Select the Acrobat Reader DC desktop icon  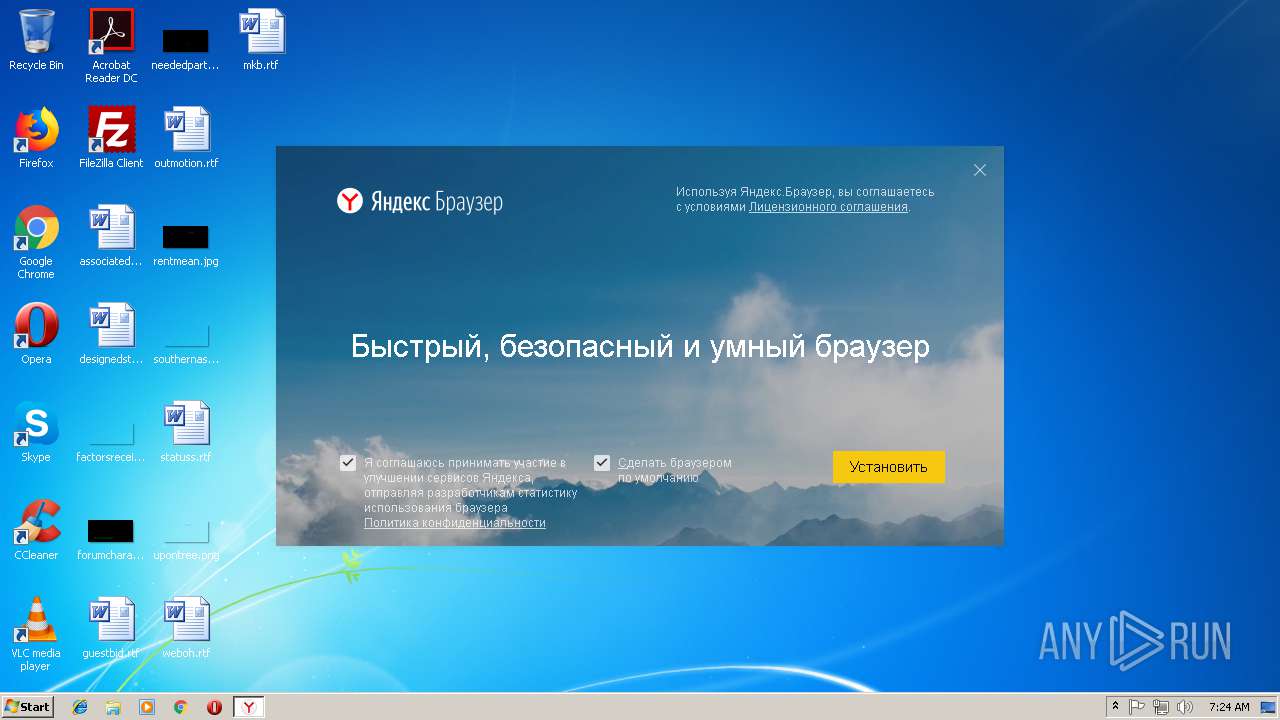[x=111, y=46]
